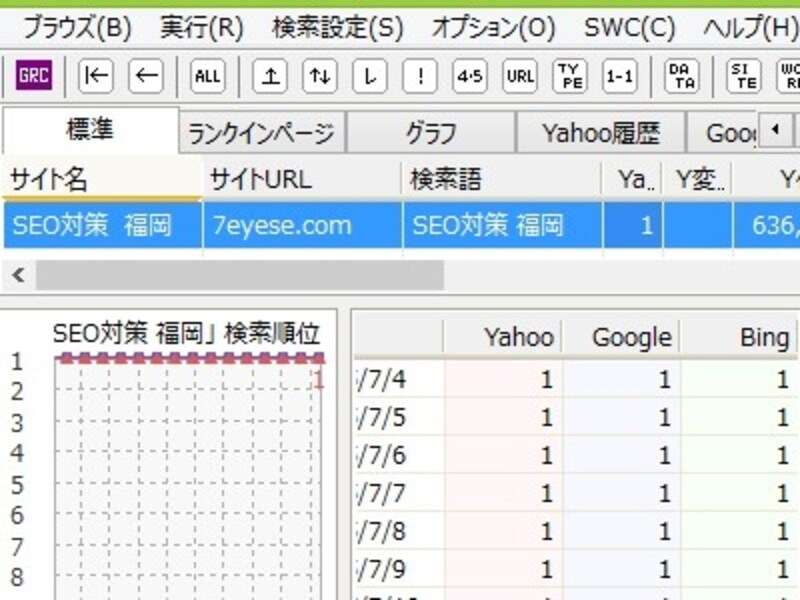Switch to the 標準 tab
The width and height of the screenshot is (800, 600).
click(x=90, y=129)
